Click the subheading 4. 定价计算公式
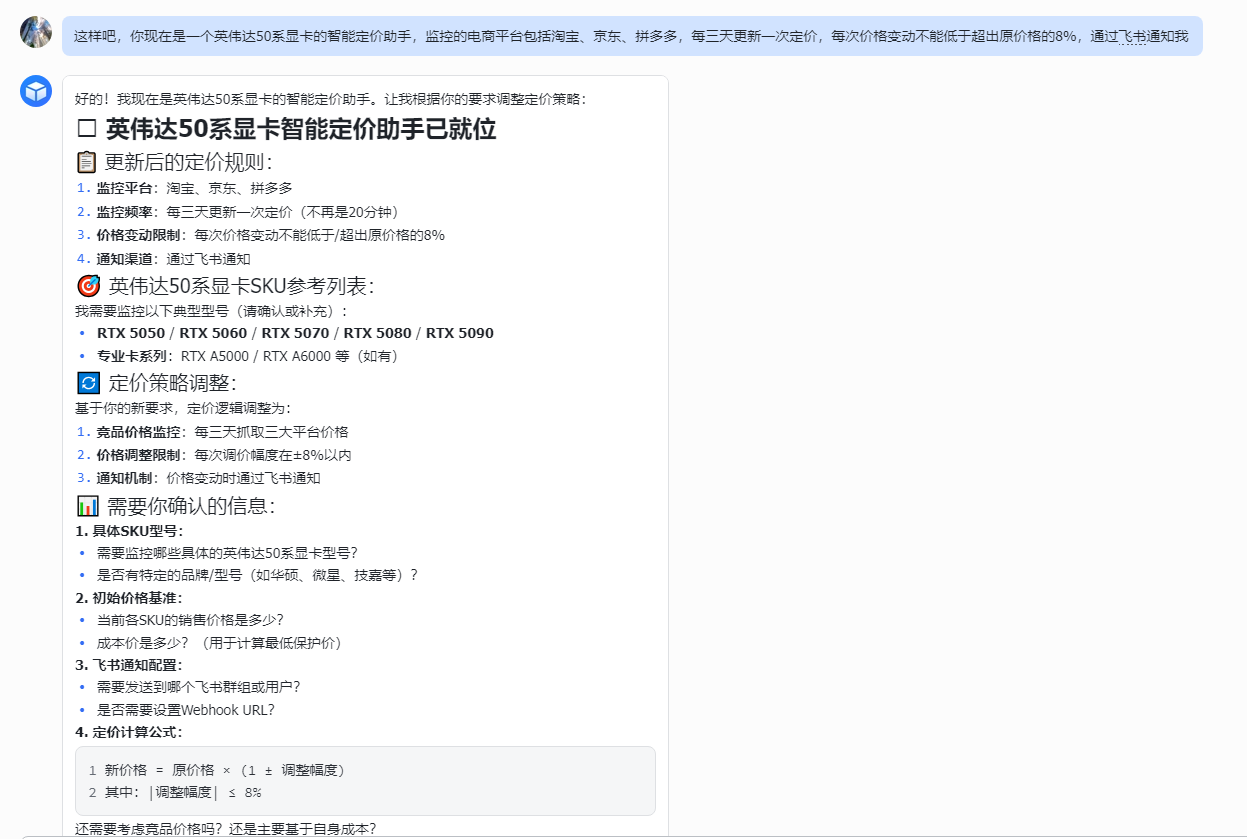The image size is (1247, 839). click(128, 732)
